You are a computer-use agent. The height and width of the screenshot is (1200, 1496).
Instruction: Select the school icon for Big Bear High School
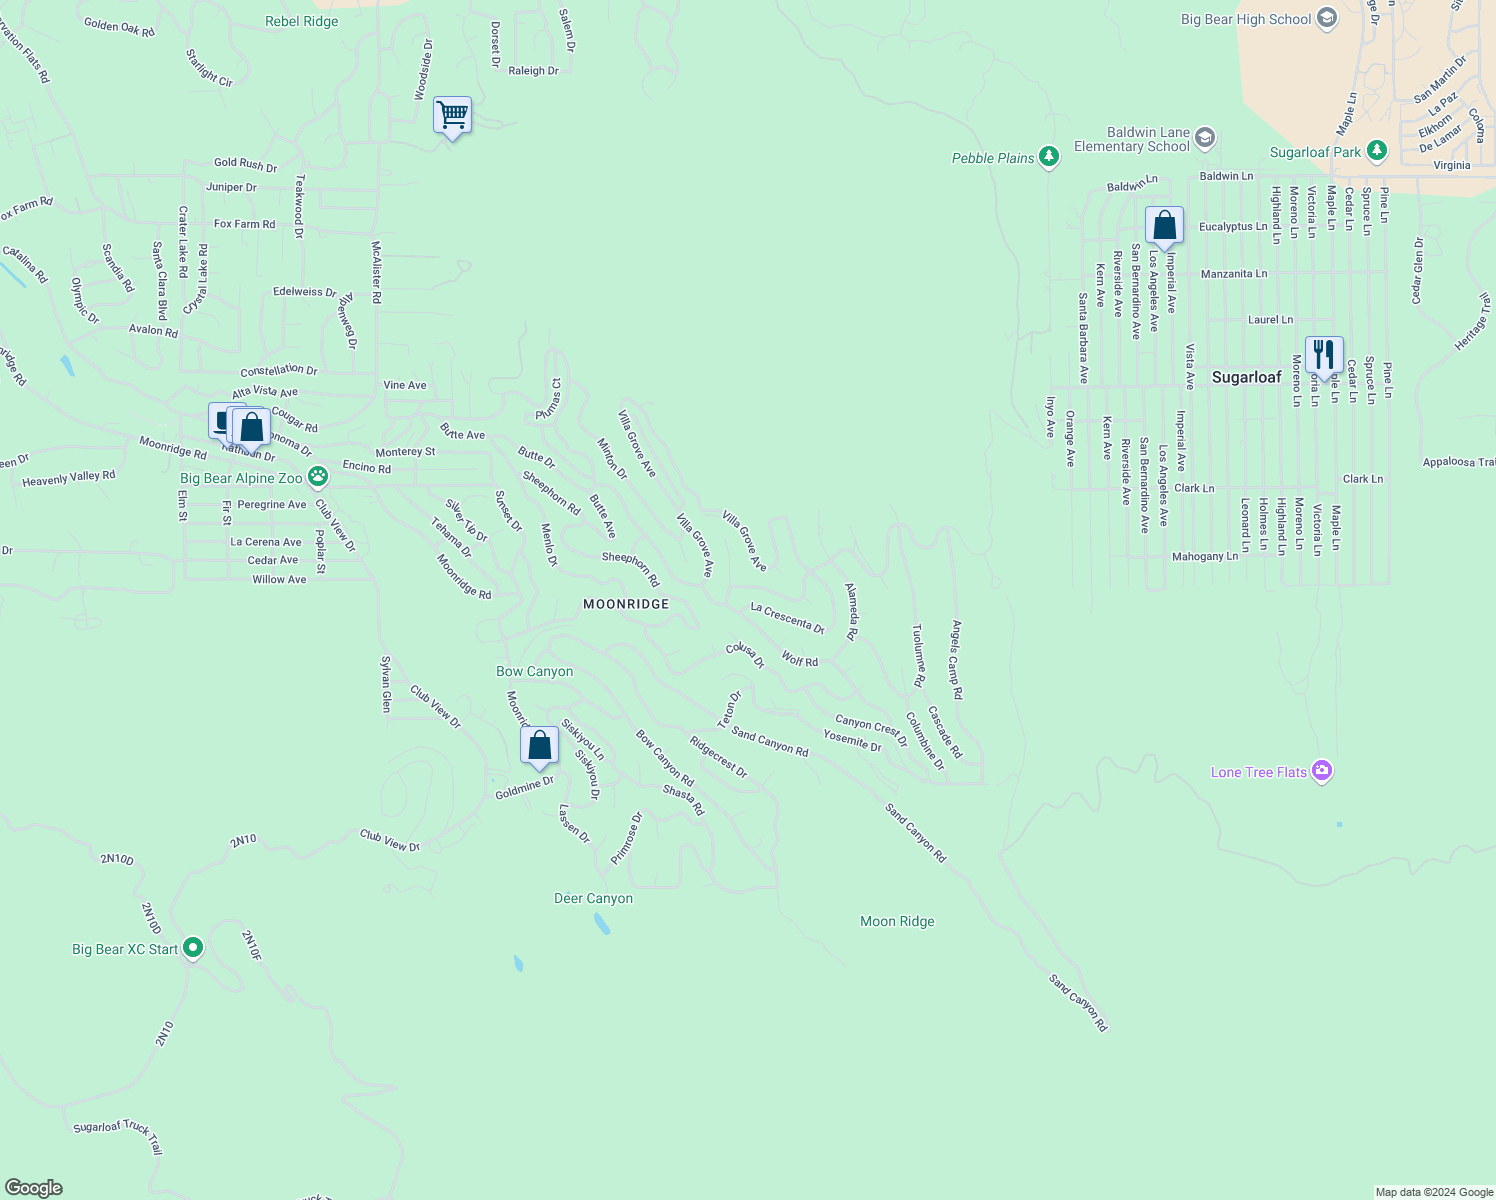click(x=1327, y=19)
